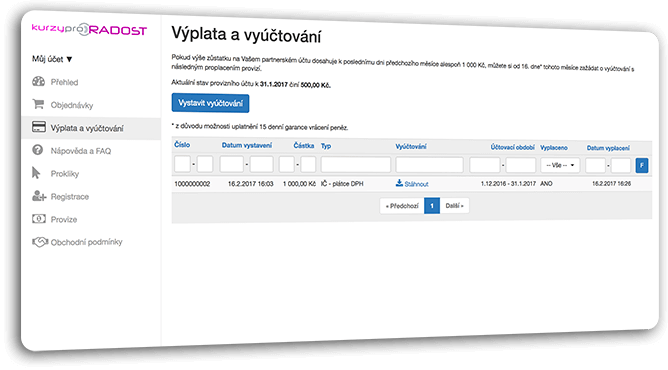Image resolution: width=668 pixels, height=370 pixels.
Task: Open Prokliky section
Action: (65, 174)
